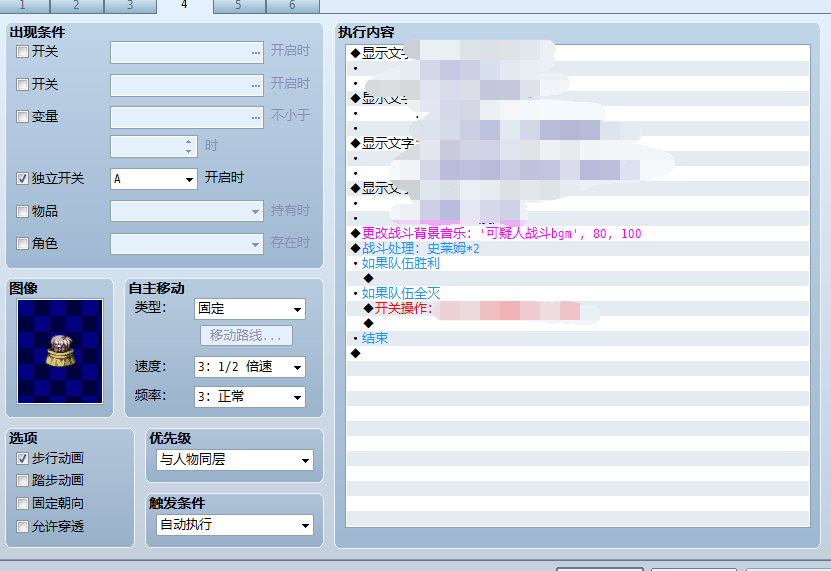Check the 允许穿透 option
This screenshot has width=831, height=571.
click(x=22, y=527)
